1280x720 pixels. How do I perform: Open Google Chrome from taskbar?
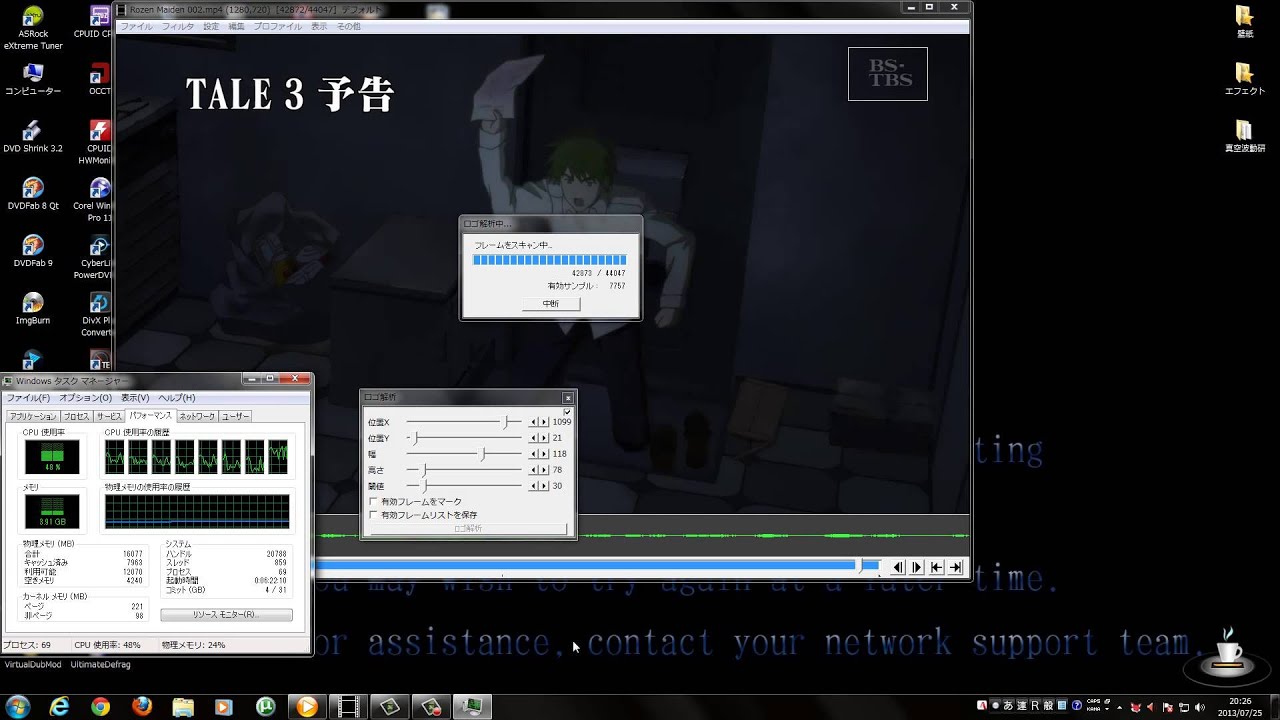(x=100, y=707)
